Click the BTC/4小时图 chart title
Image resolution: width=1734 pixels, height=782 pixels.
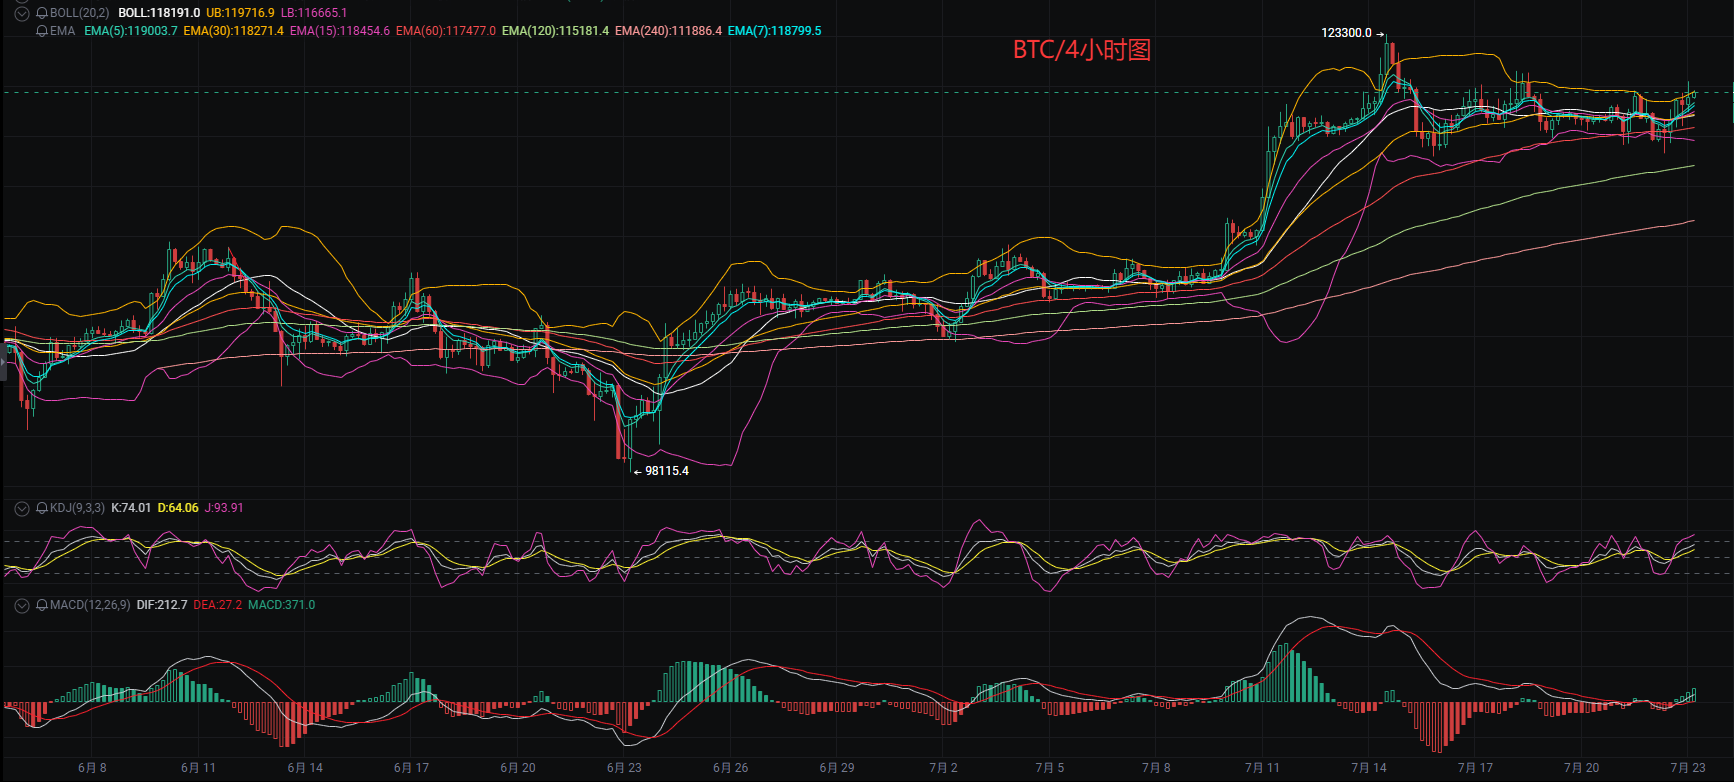pyautogui.click(x=1082, y=50)
